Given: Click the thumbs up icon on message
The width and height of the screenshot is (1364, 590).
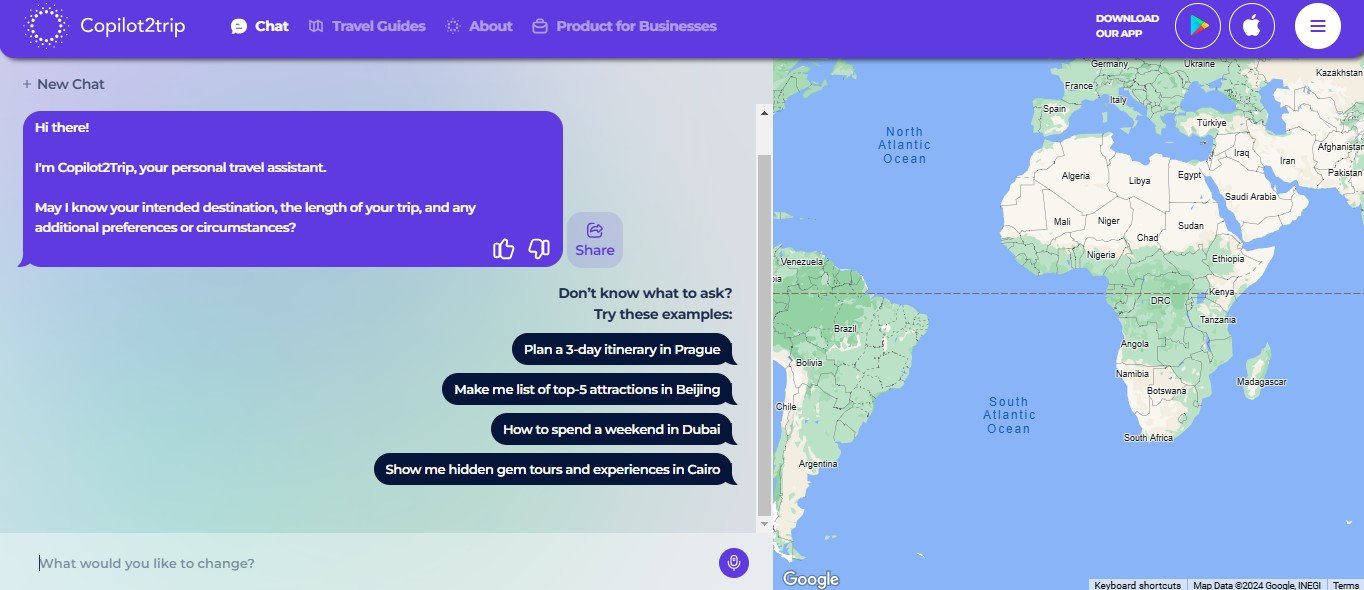Looking at the screenshot, I should tap(504, 249).
